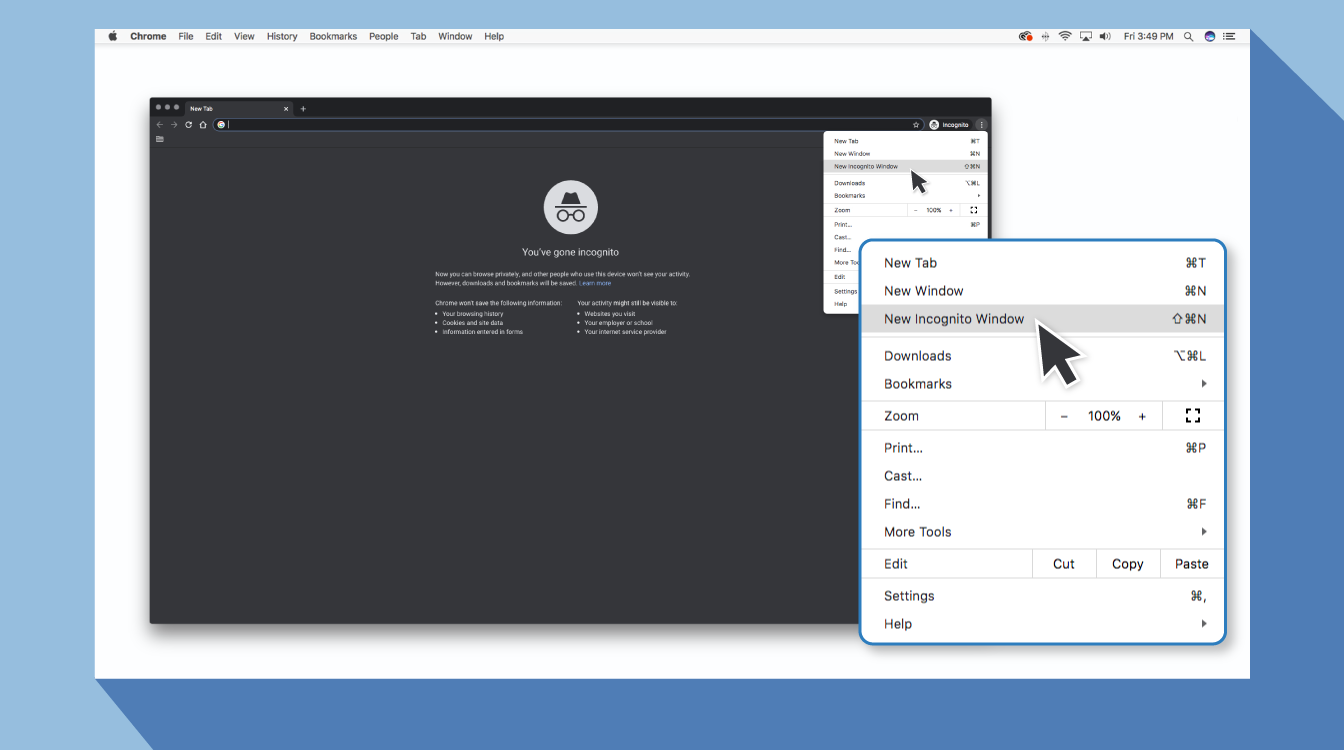Increase zoom with plus in enlarged menu

[x=1142, y=416]
